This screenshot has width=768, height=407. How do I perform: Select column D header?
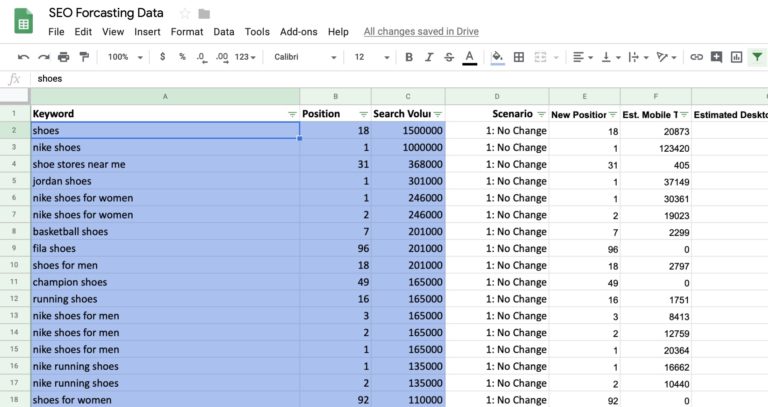pyautogui.click(x=497, y=96)
